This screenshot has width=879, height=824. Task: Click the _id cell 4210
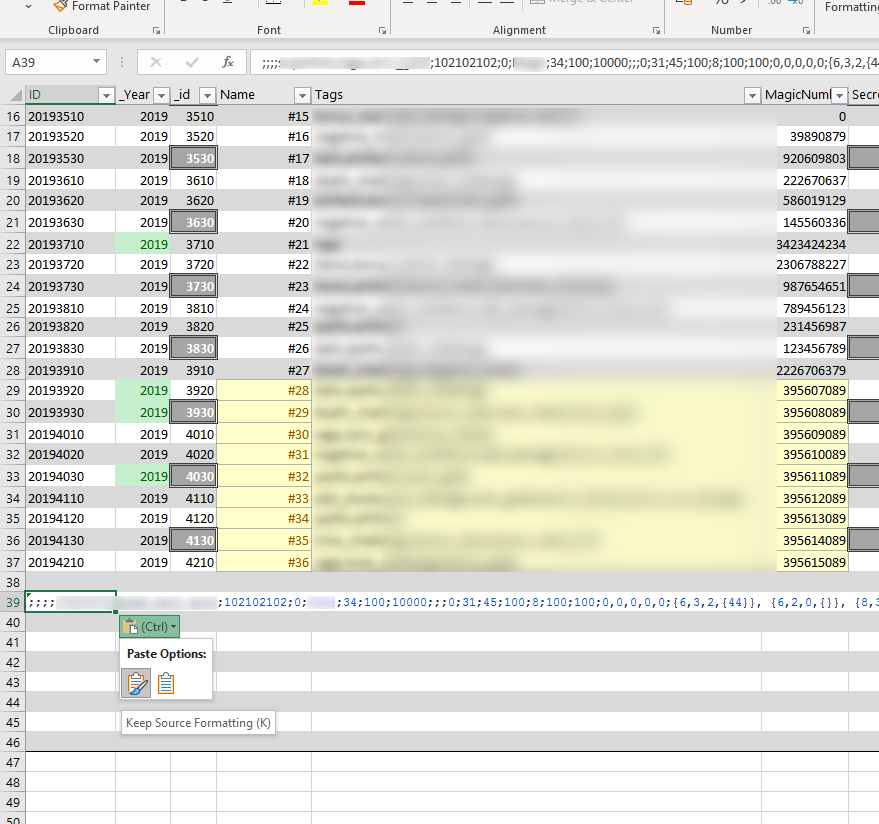tap(194, 562)
